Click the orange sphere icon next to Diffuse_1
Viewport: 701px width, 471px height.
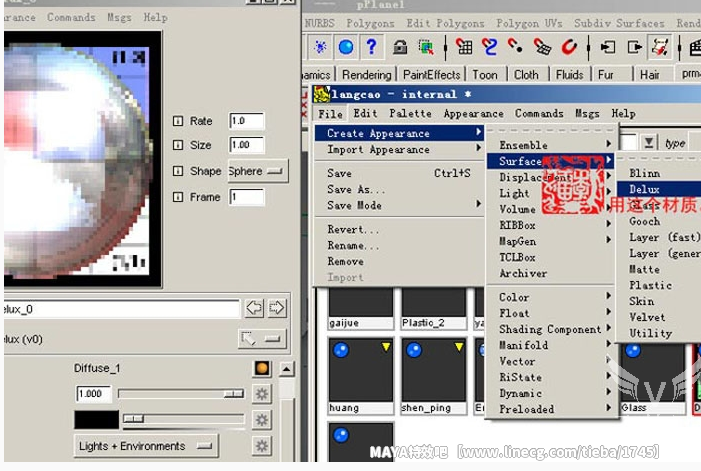point(262,368)
